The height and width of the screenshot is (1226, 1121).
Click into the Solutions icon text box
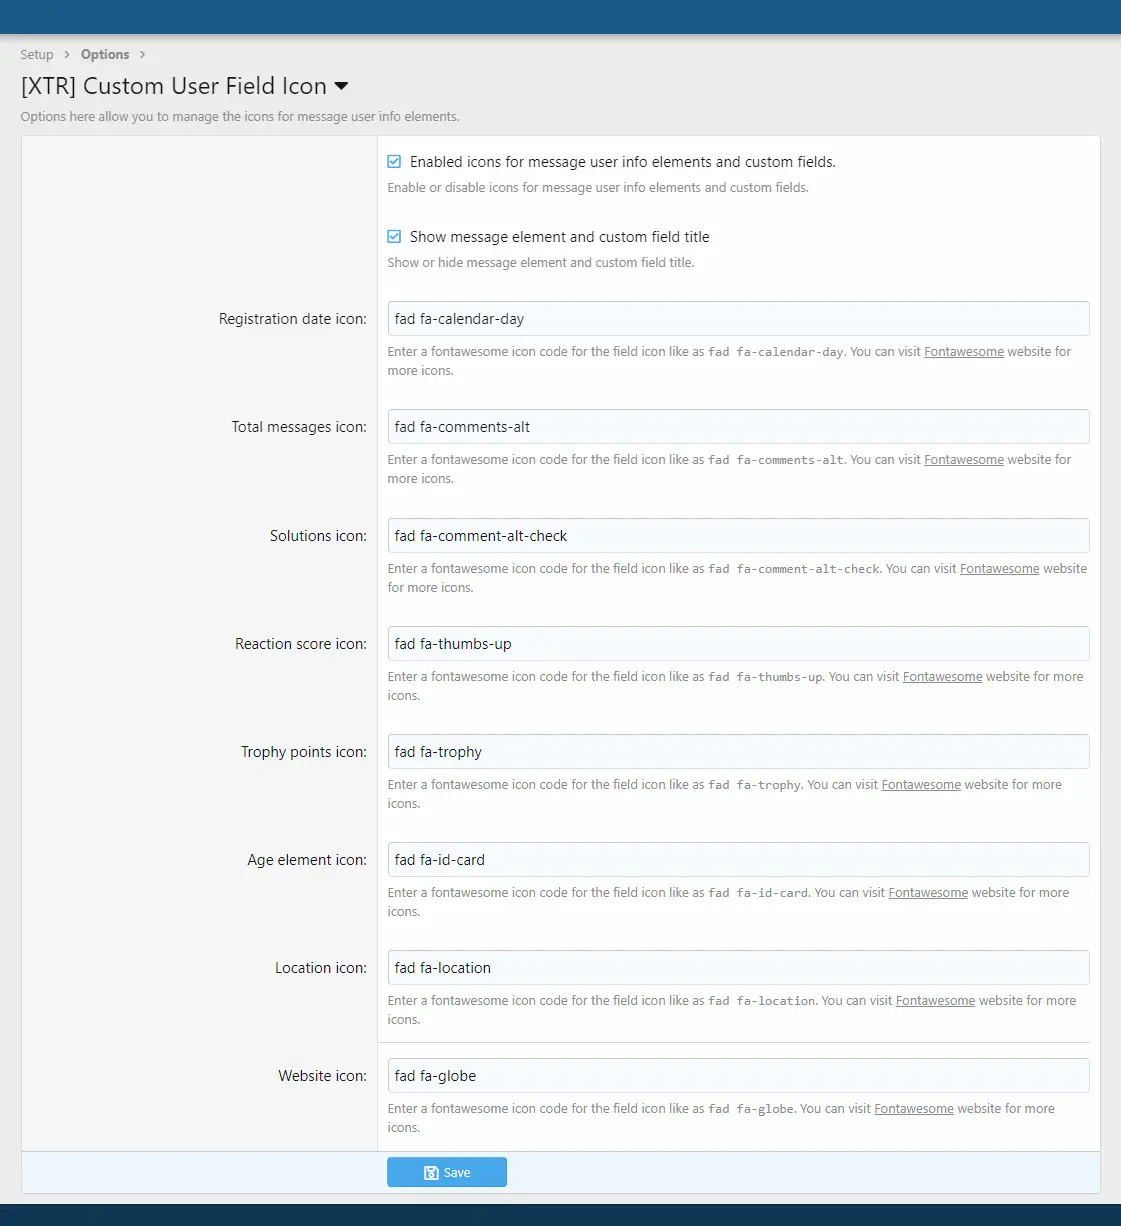(x=738, y=536)
